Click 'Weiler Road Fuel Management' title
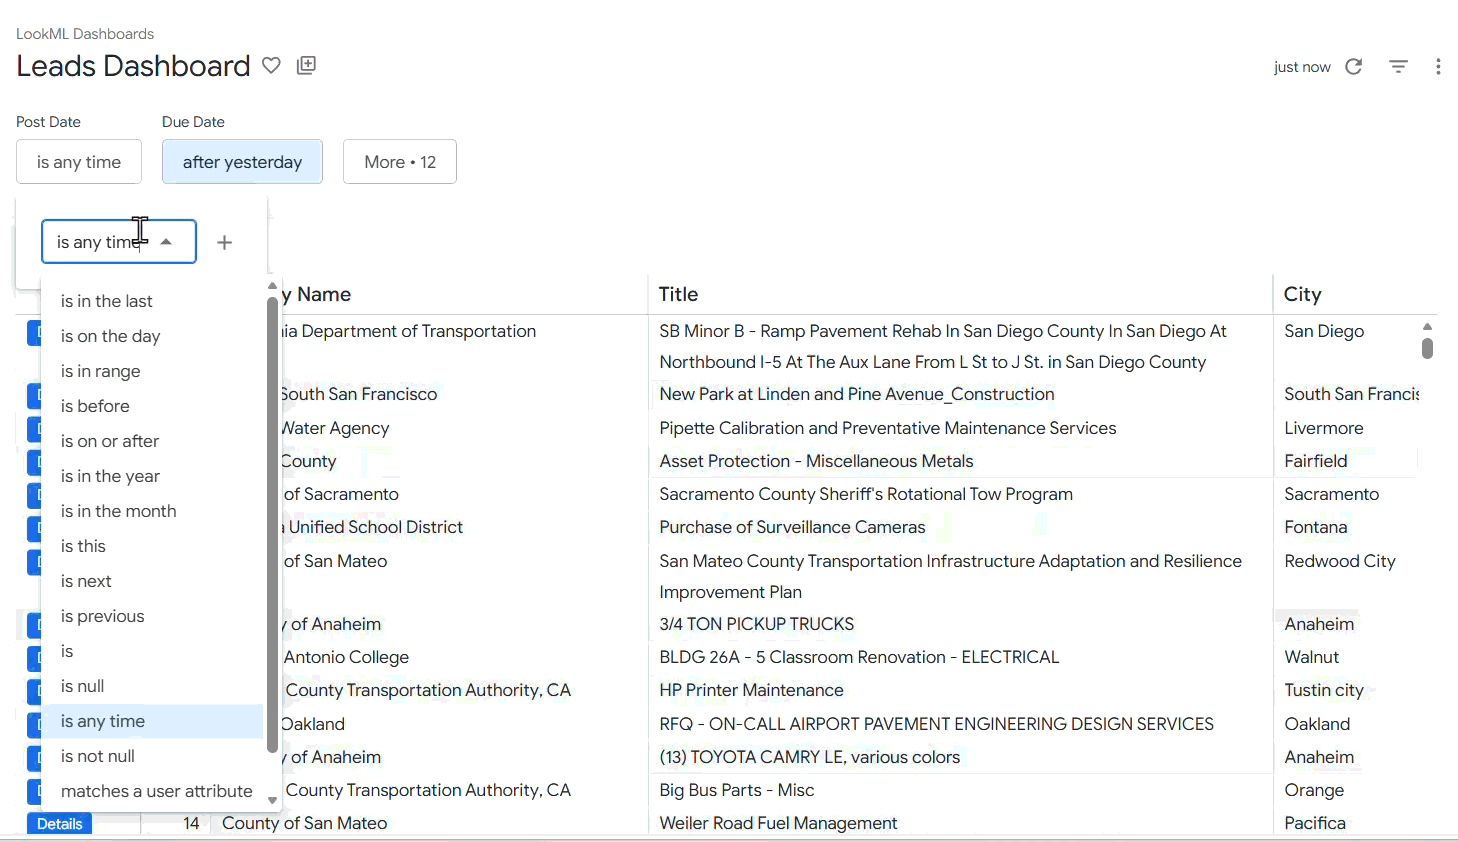The image size is (1458, 842). coord(778,823)
